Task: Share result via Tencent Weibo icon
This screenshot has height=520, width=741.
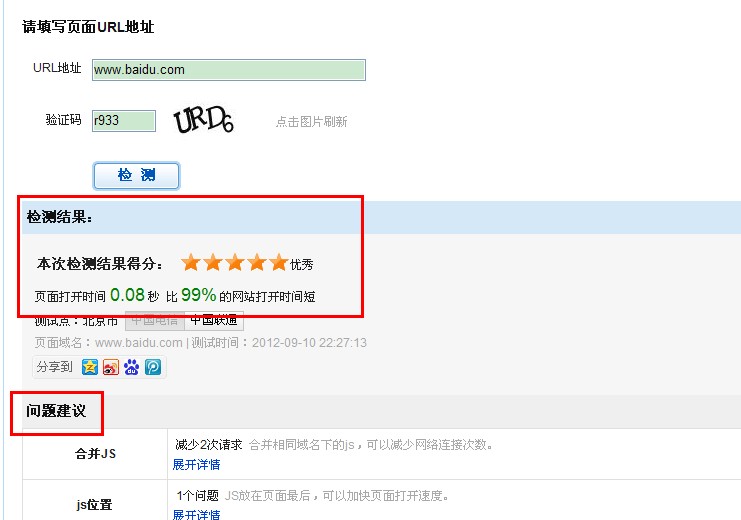Action: (x=153, y=367)
